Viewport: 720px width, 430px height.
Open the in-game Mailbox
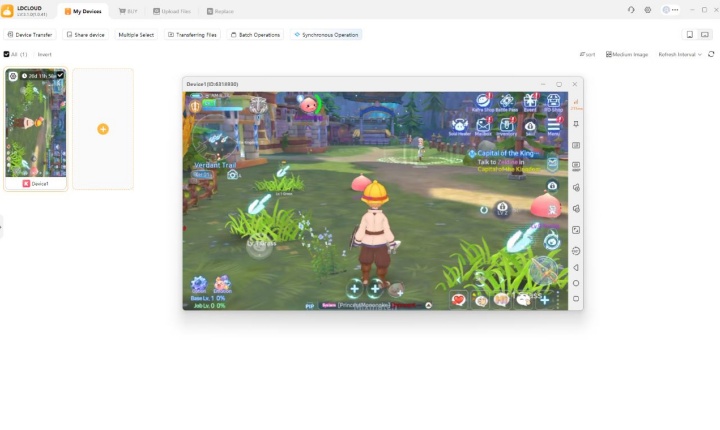(483, 126)
